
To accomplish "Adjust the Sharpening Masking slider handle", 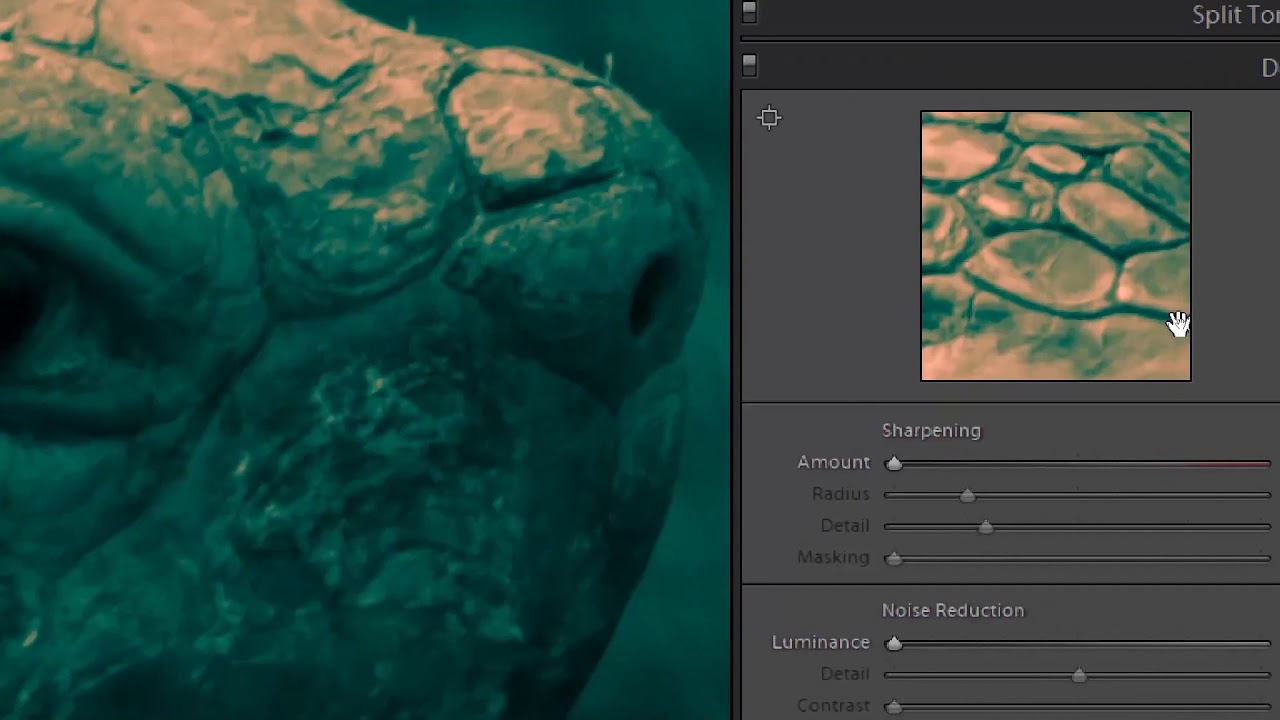I will [894, 558].
